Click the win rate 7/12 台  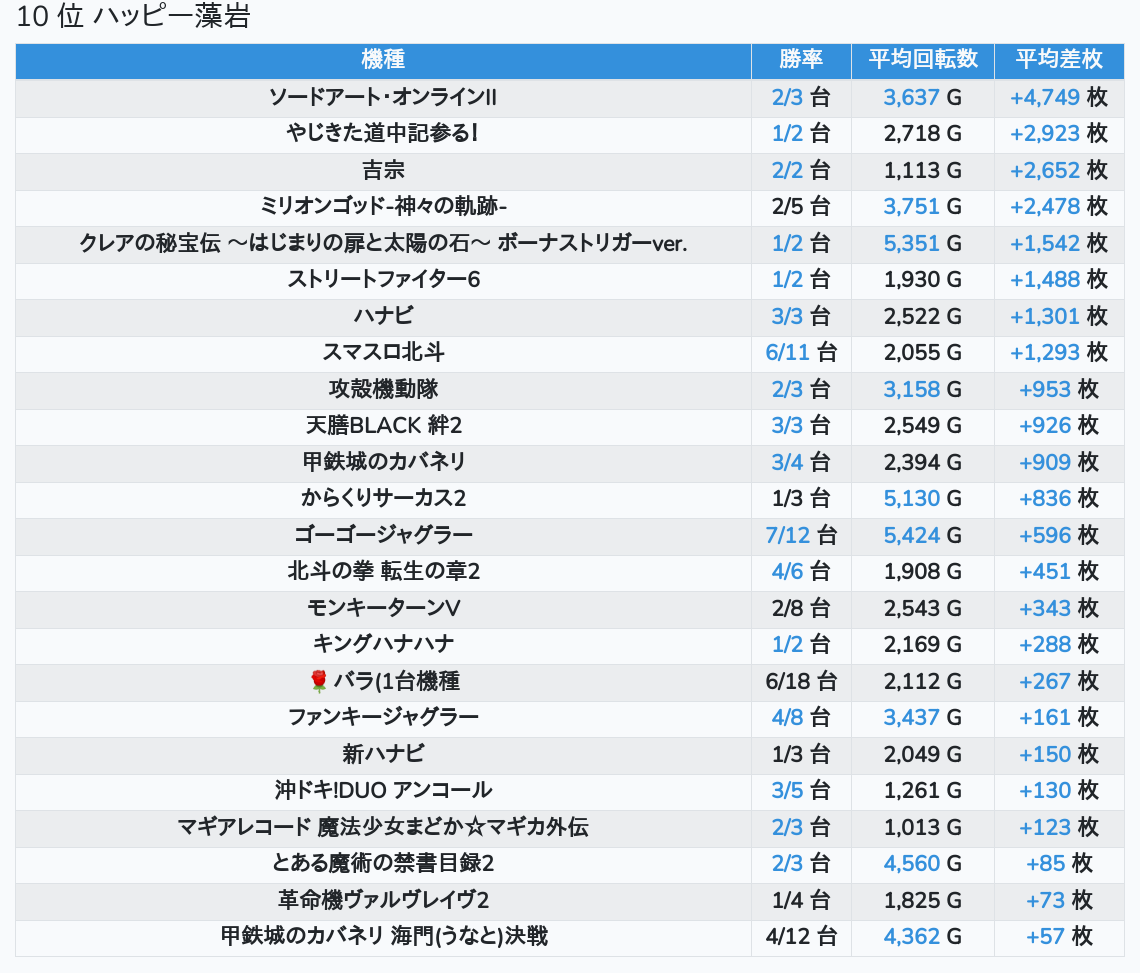click(x=801, y=535)
